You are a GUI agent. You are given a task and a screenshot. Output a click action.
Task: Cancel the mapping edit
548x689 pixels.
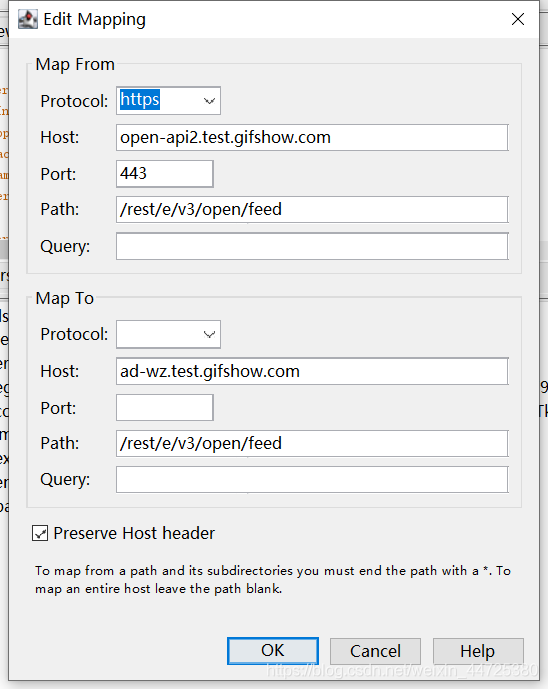click(x=375, y=651)
